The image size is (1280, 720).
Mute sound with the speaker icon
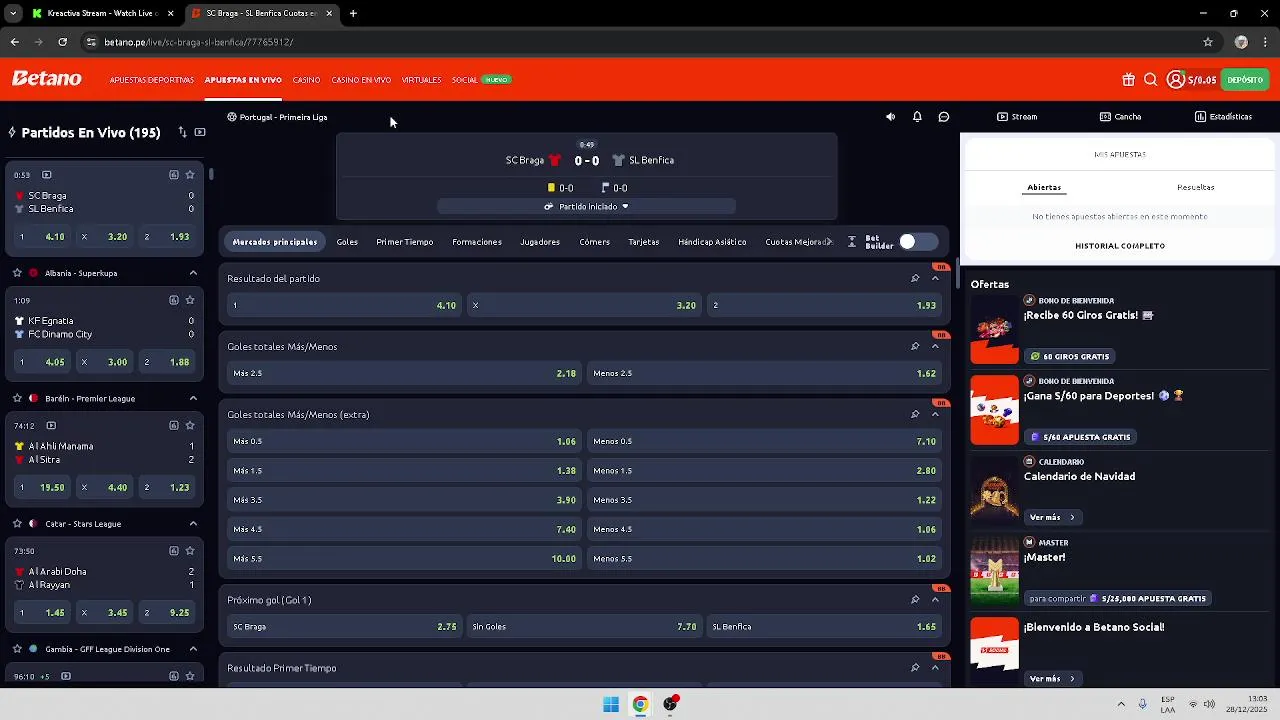(x=890, y=117)
